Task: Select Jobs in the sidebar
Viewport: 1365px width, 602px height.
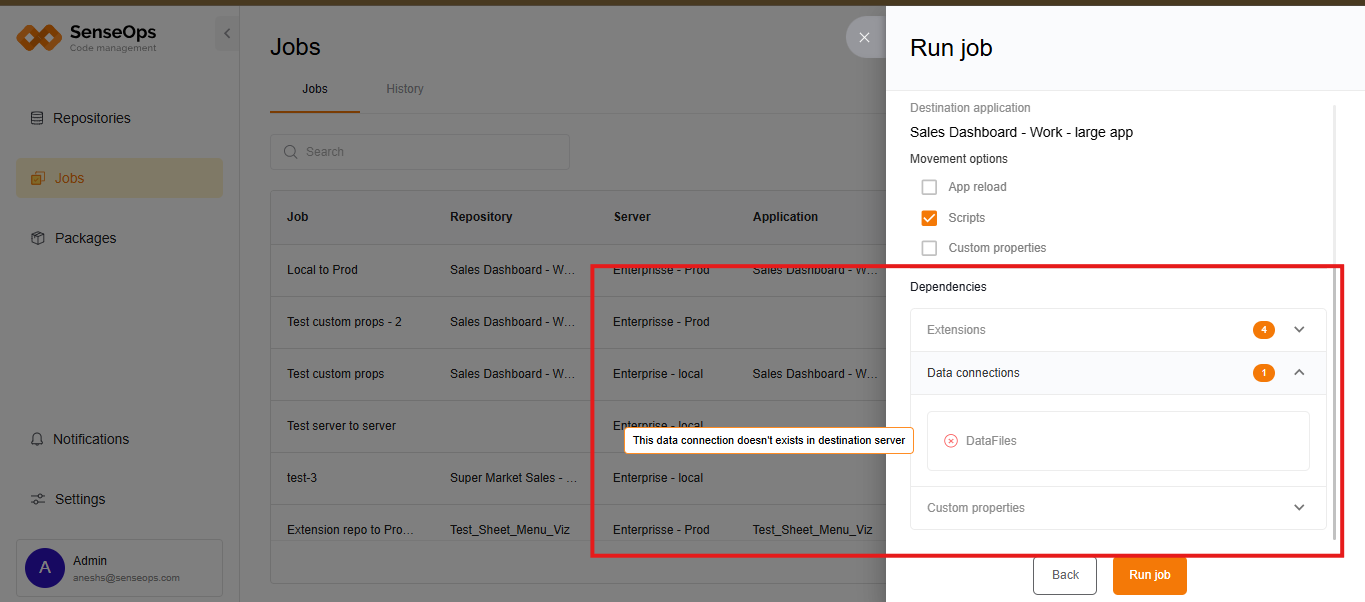Action: pyautogui.click(x=119, y=178)
